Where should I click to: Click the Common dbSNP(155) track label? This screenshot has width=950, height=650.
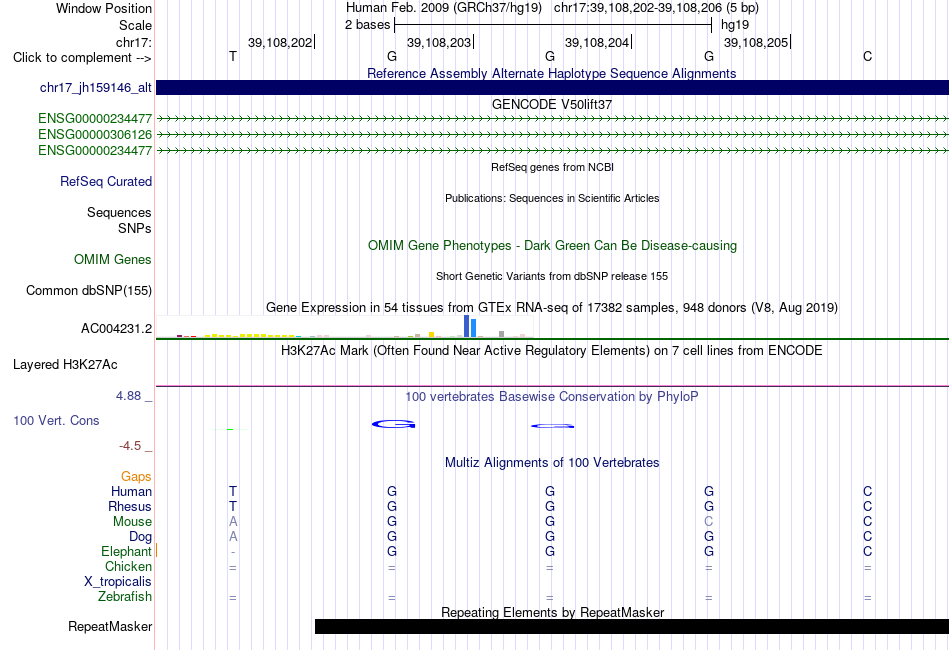pos(89,290)
